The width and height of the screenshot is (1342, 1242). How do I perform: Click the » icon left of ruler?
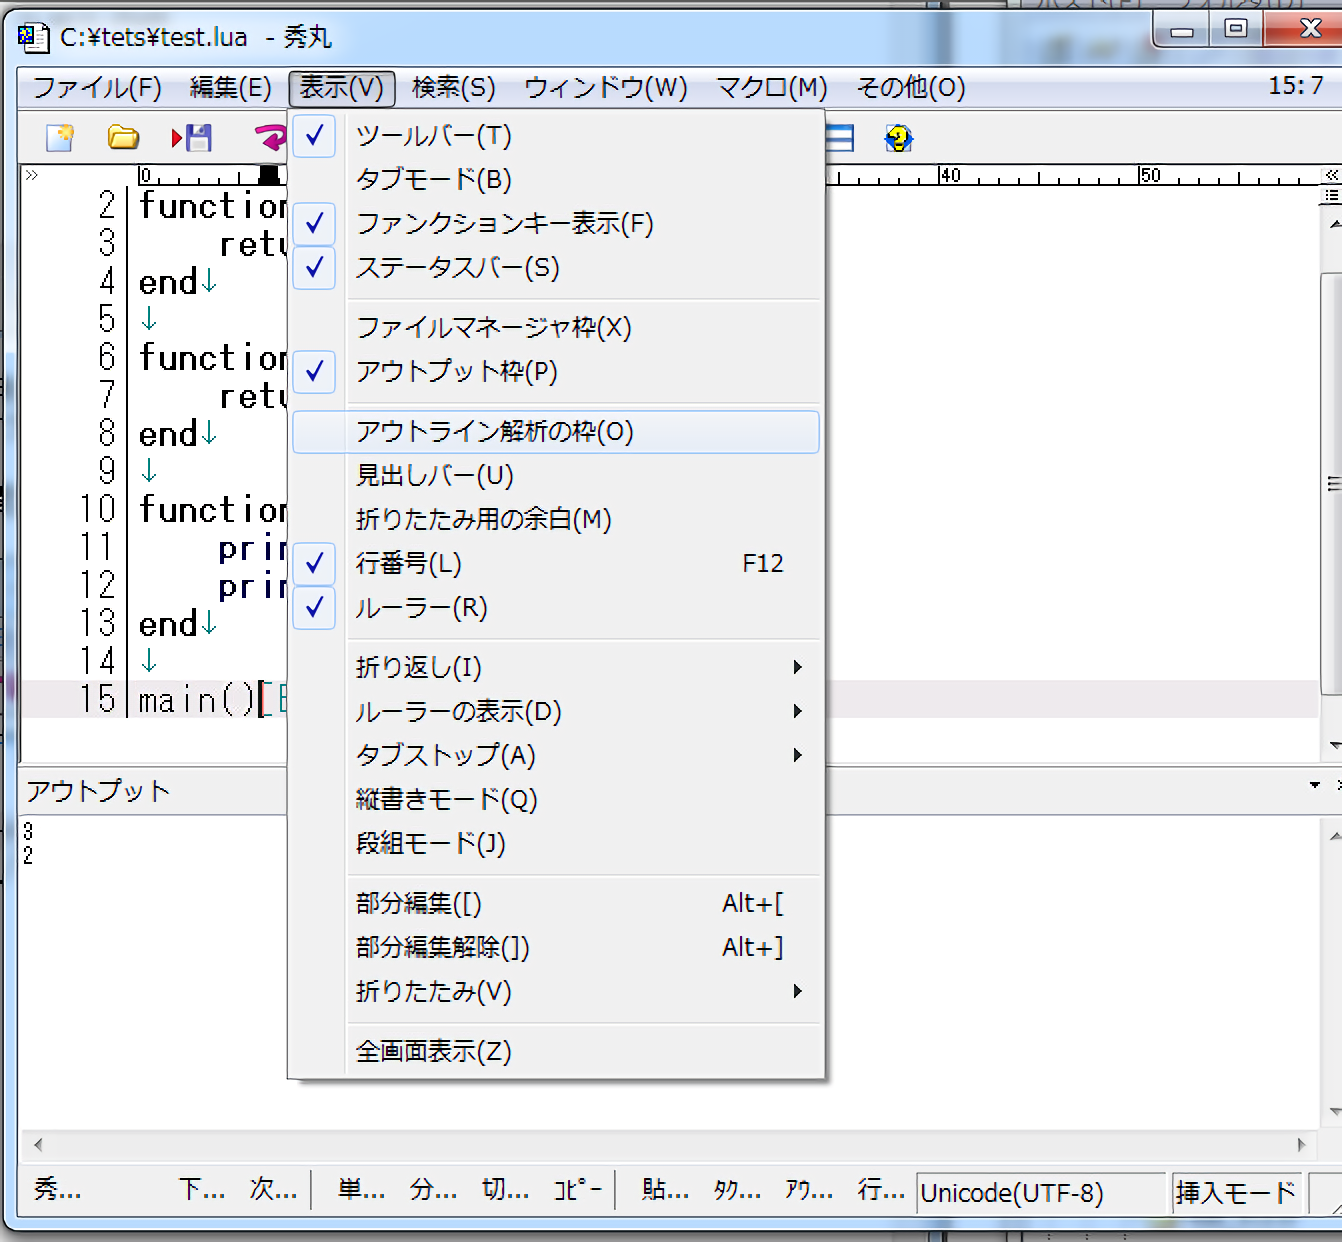tap(32, 176)
